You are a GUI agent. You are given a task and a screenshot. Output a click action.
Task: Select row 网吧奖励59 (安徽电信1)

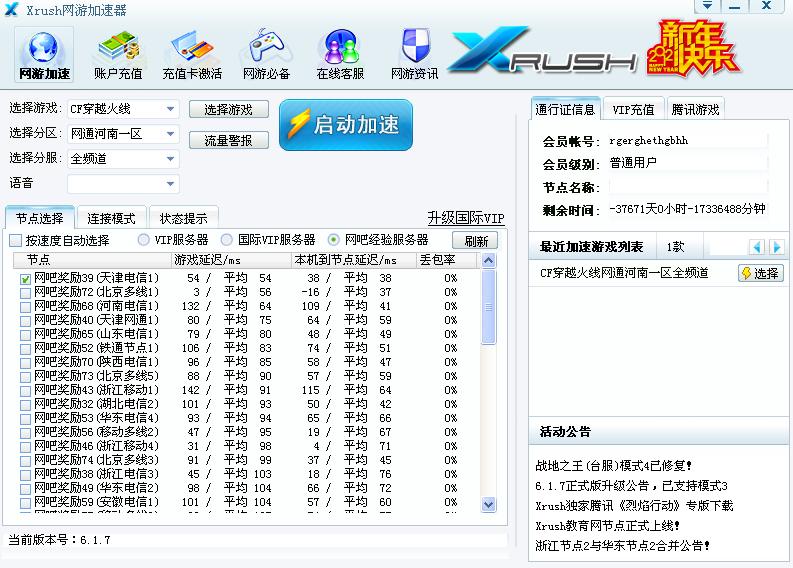coord(247,502)
